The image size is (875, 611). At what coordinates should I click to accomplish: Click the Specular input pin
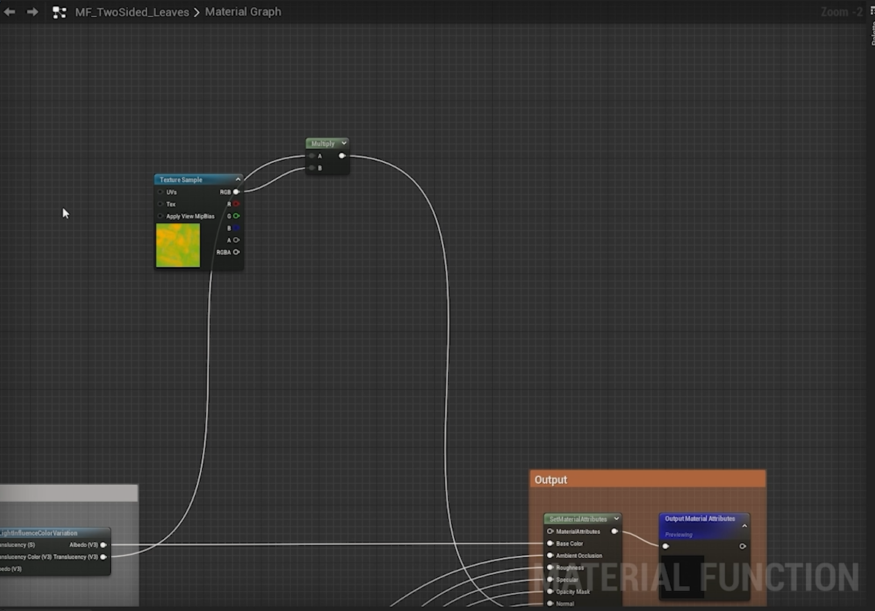click(x=550, y=580)
